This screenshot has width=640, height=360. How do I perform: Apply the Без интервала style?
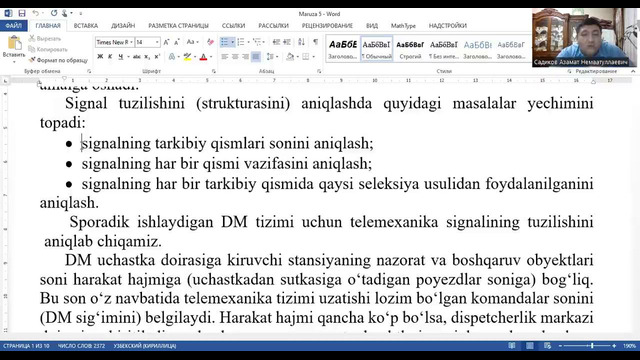(444, 49)
